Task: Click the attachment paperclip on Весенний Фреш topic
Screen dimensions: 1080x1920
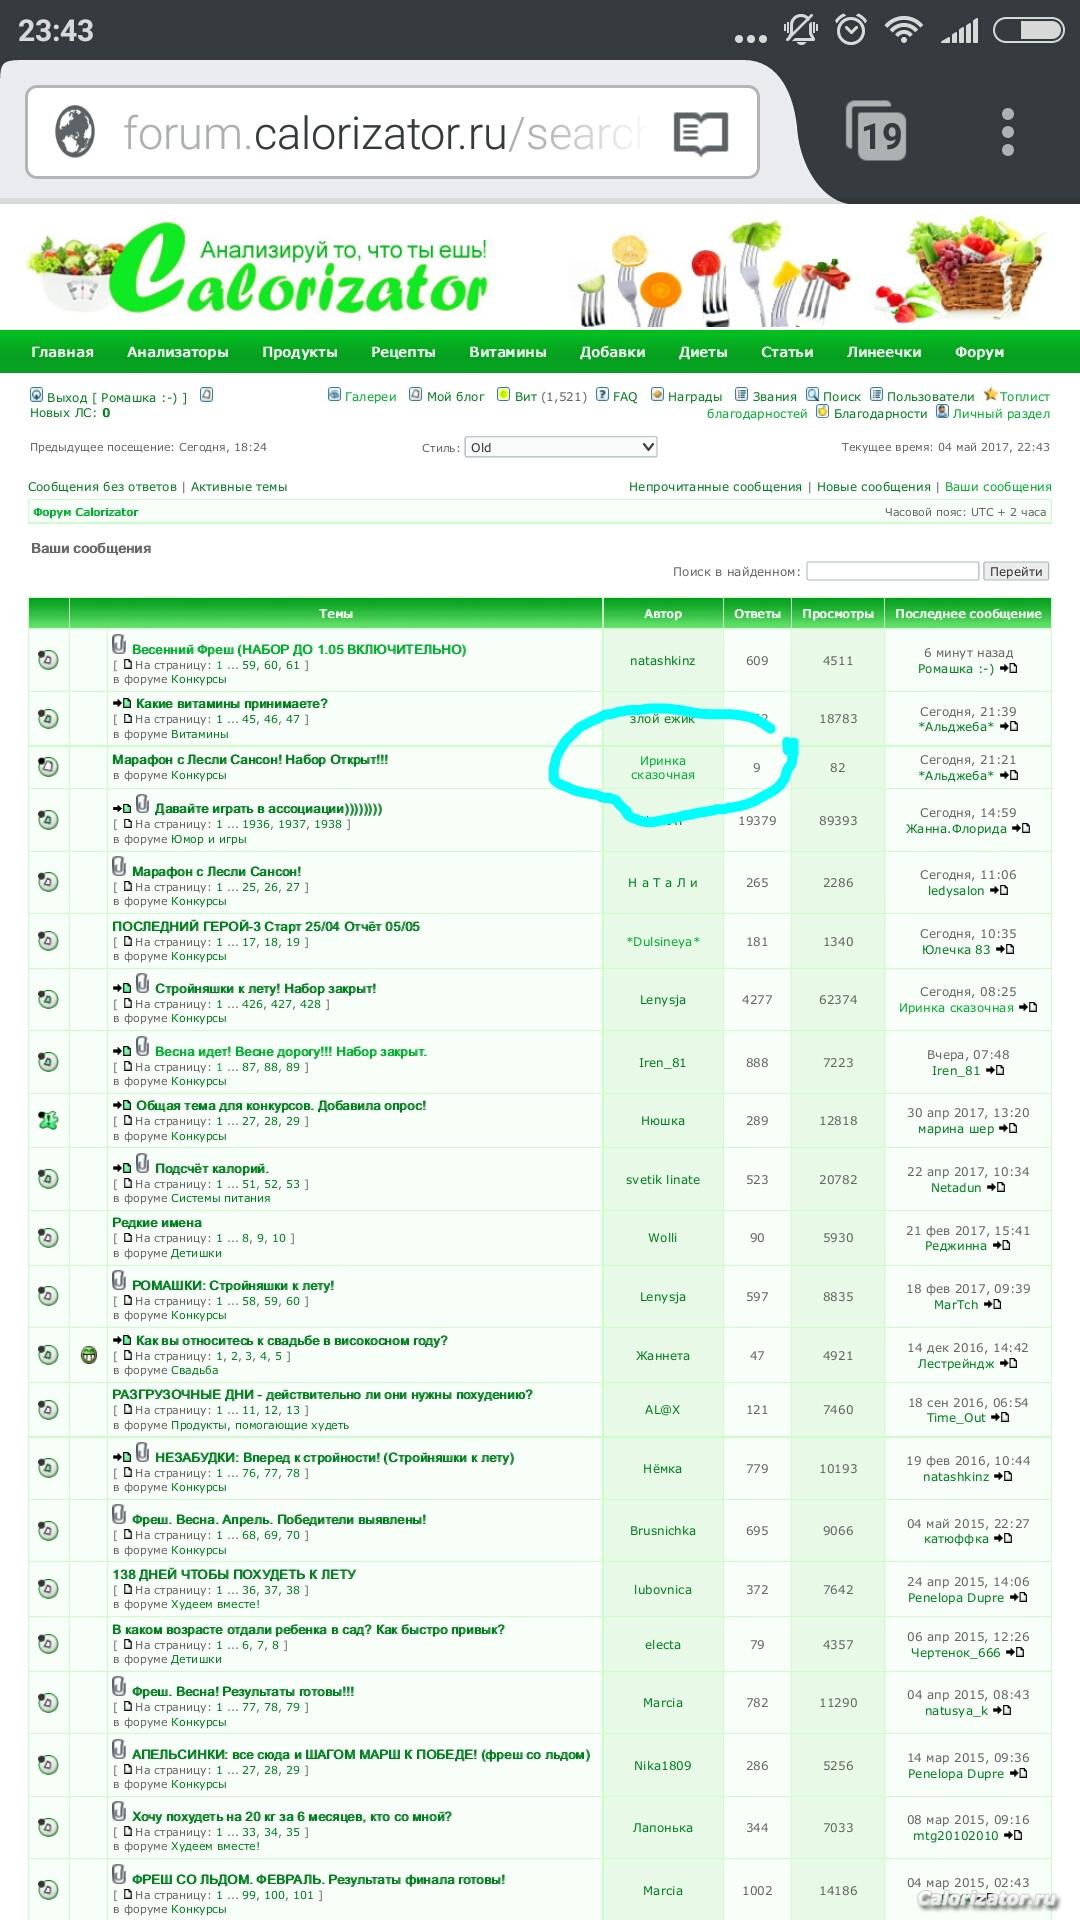Action: coord(119,645)
